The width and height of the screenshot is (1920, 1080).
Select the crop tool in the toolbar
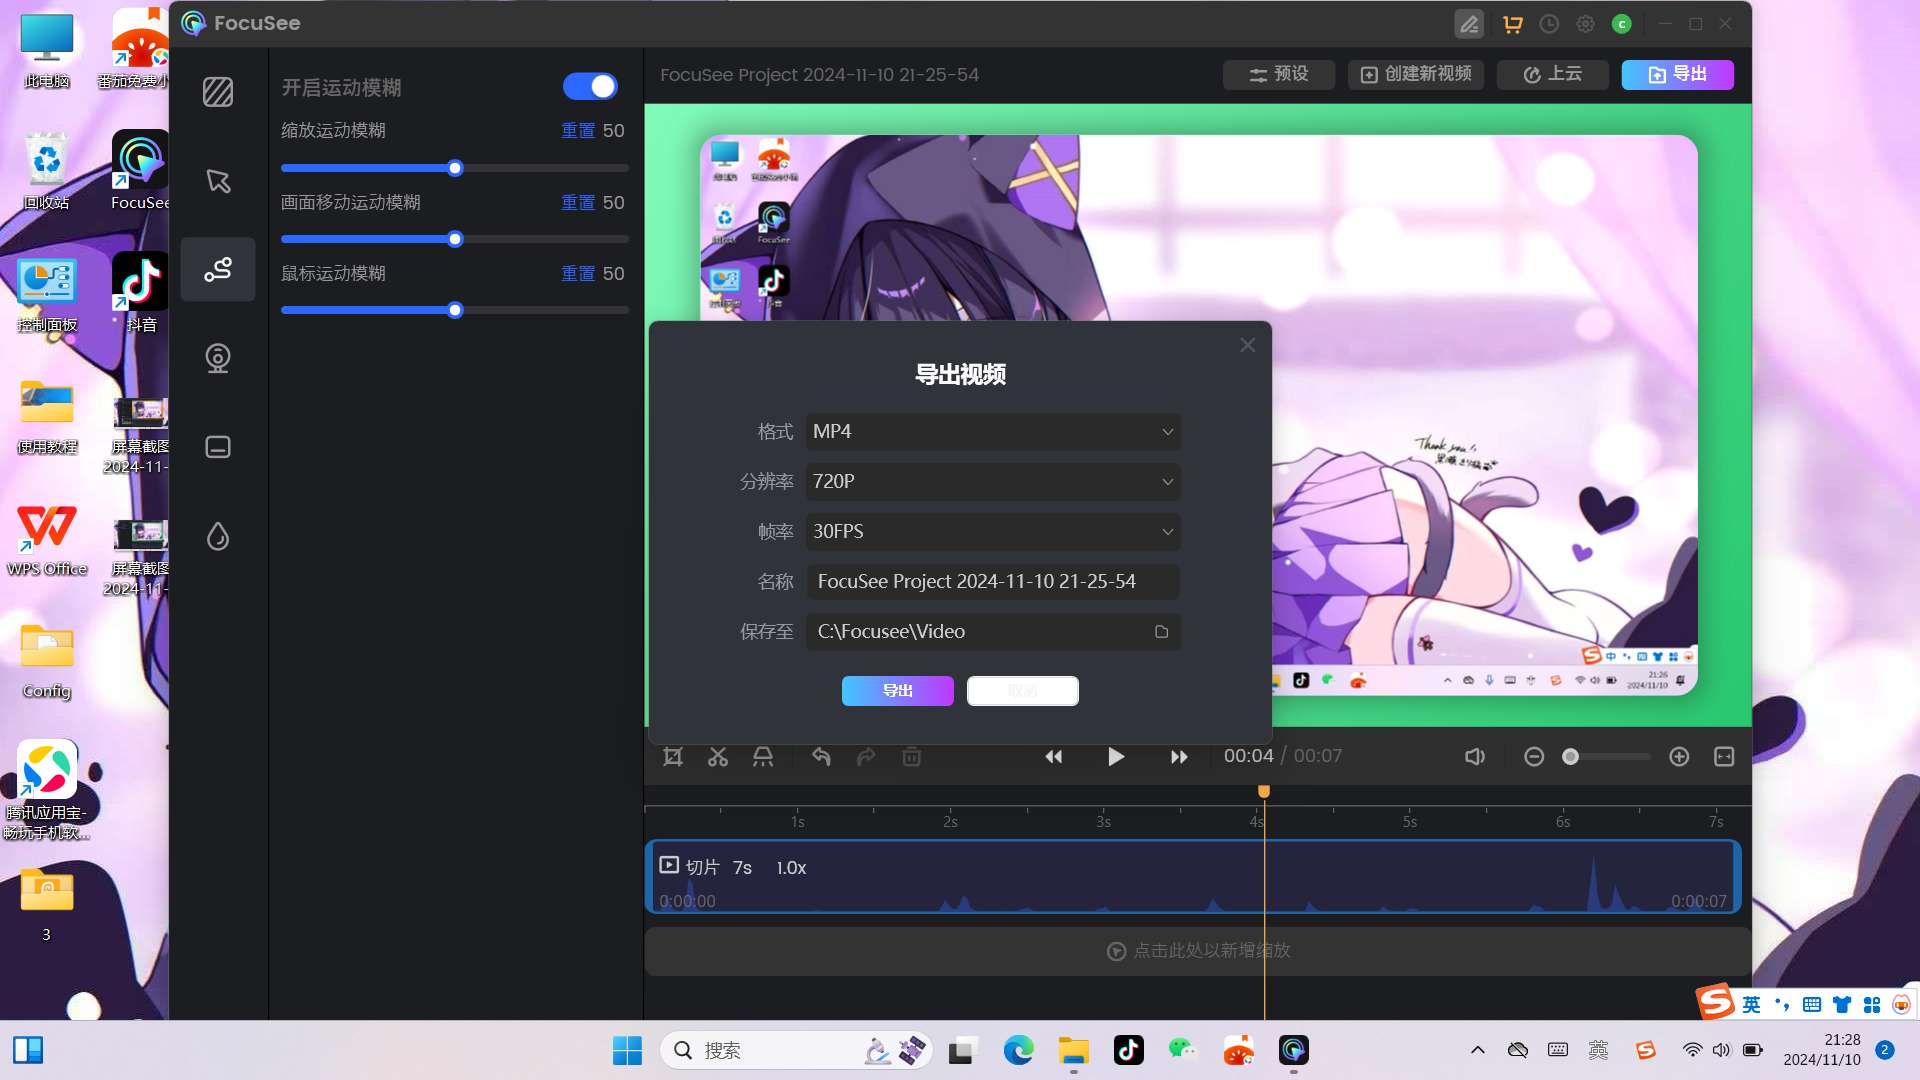pos(672,757)
